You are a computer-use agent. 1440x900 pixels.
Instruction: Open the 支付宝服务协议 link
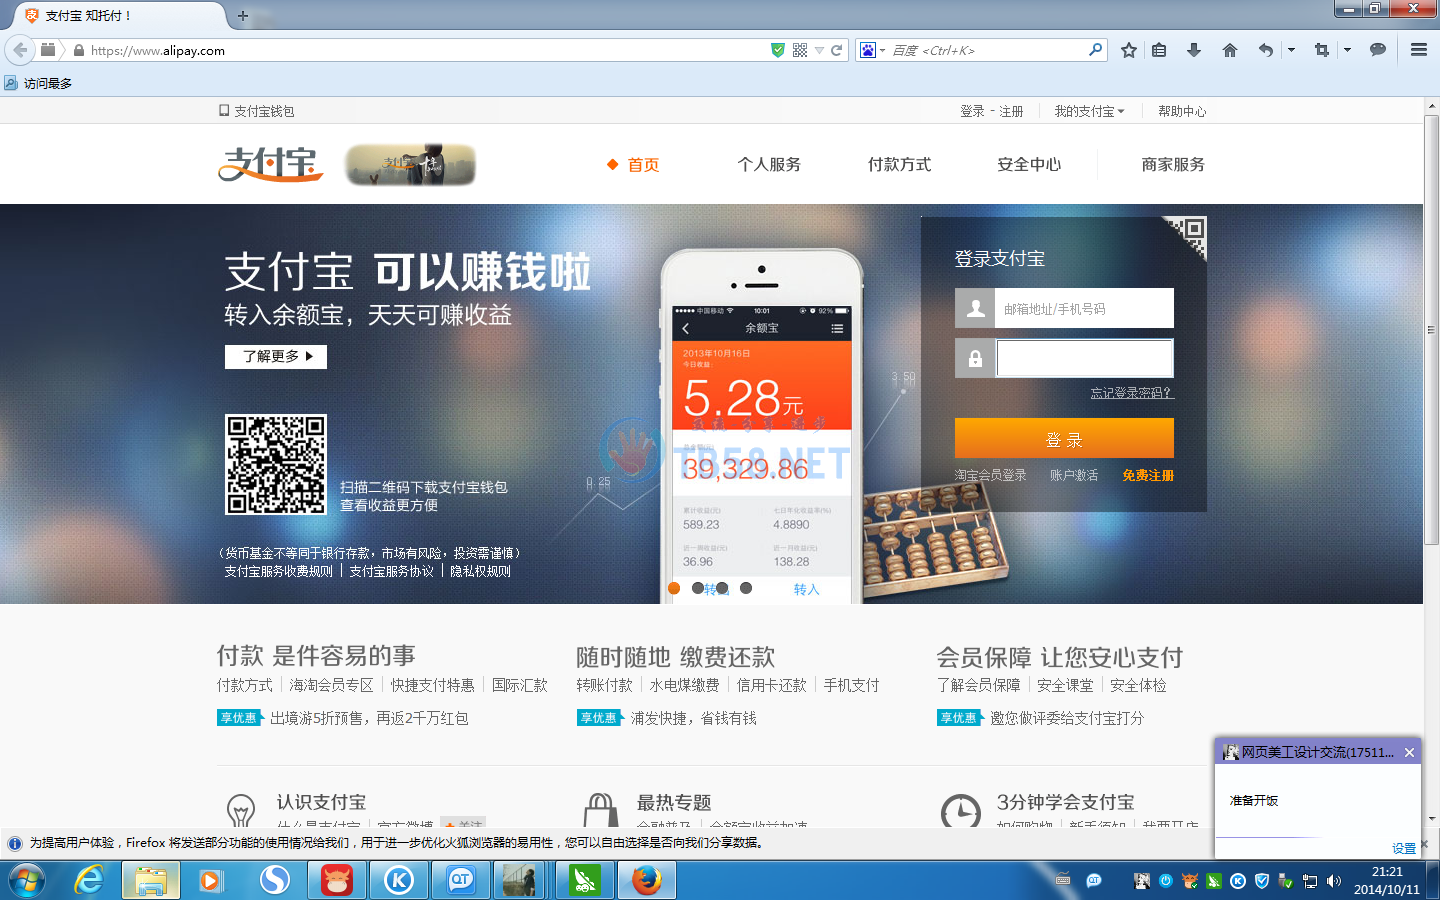click(x=391, y=571)
